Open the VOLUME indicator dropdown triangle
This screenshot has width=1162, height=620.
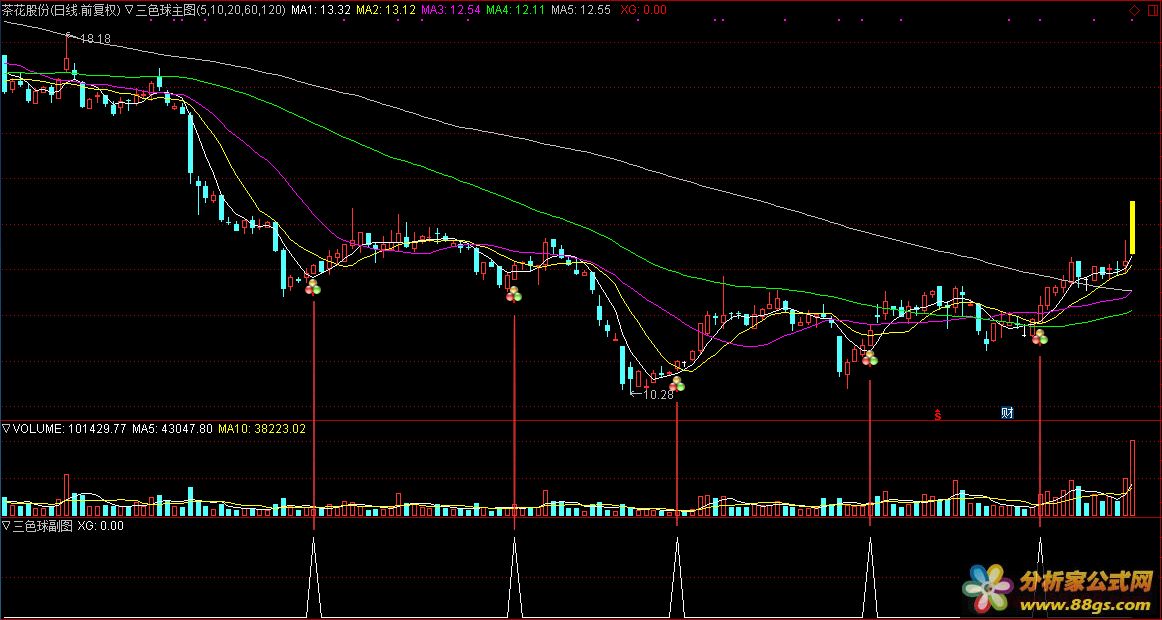click(7, 428)
